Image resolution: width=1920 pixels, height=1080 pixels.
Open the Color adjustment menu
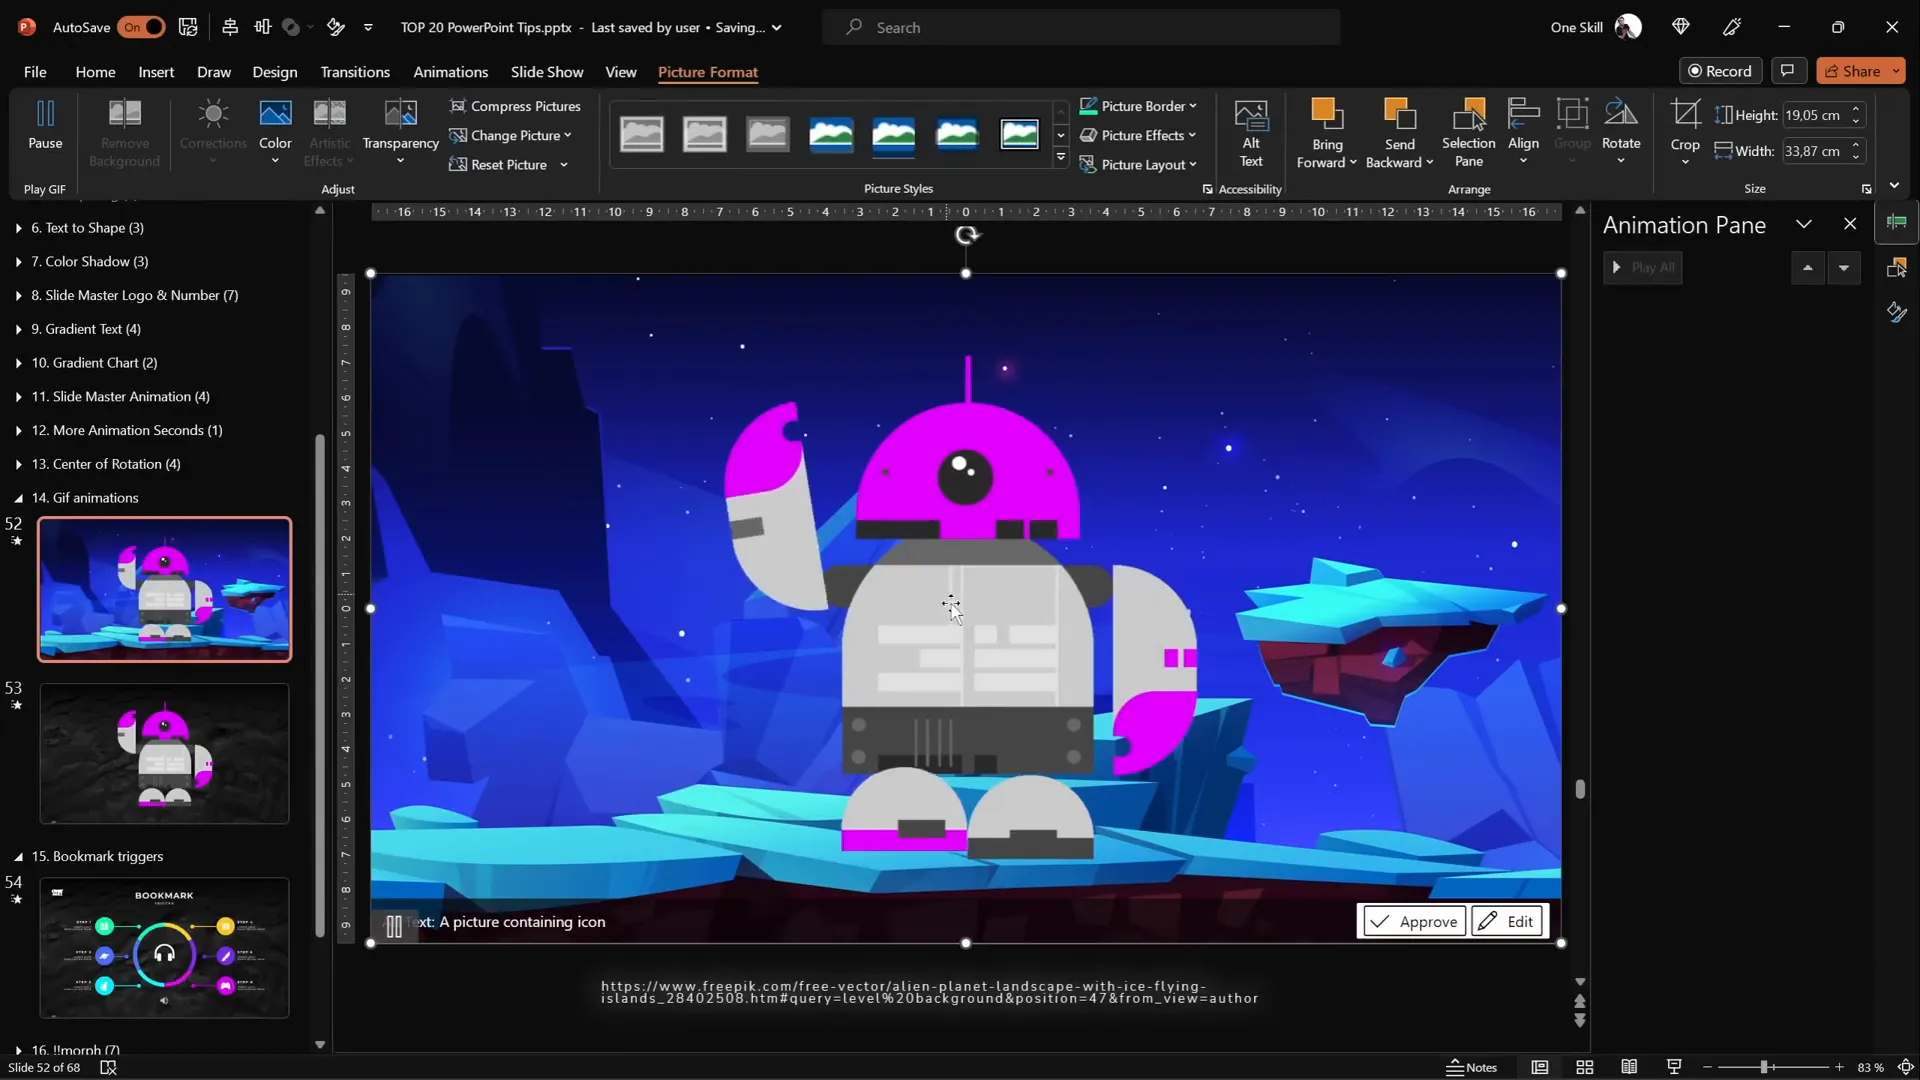275,132
